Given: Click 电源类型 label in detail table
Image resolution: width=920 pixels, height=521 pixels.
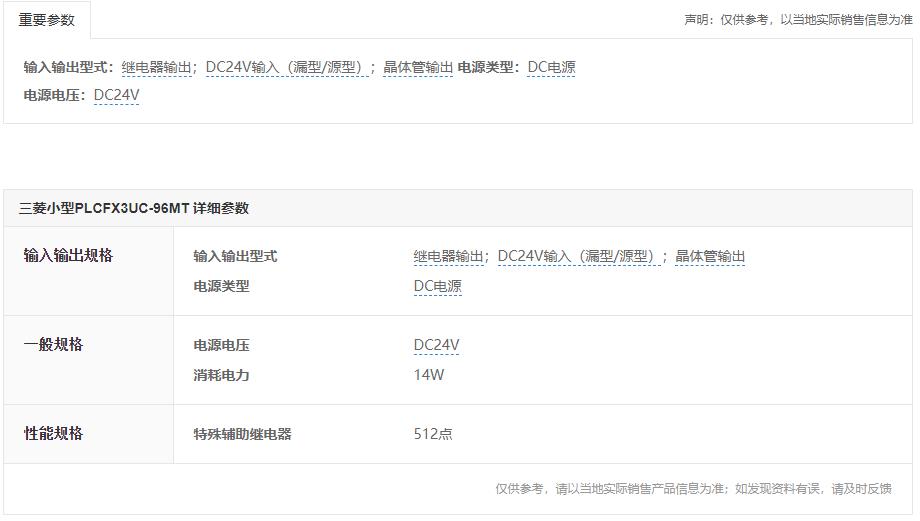Looking at the screenshot, I should coord(221,286).
